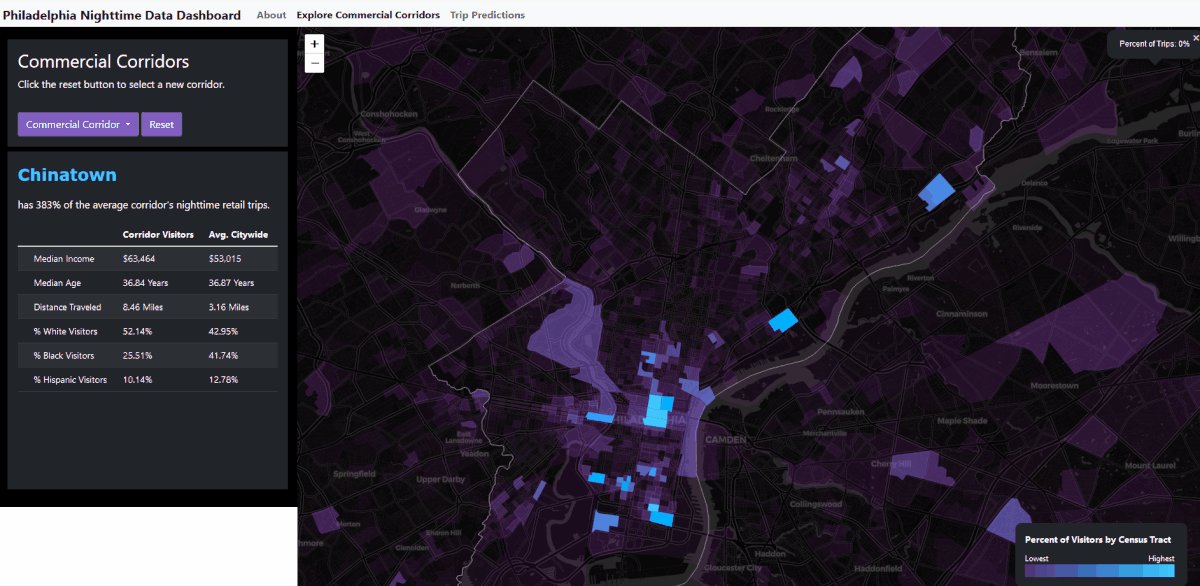Image resolution: width=1200 pixels, height=586 pixels.
Task: Open the About page
Action: 271,15
